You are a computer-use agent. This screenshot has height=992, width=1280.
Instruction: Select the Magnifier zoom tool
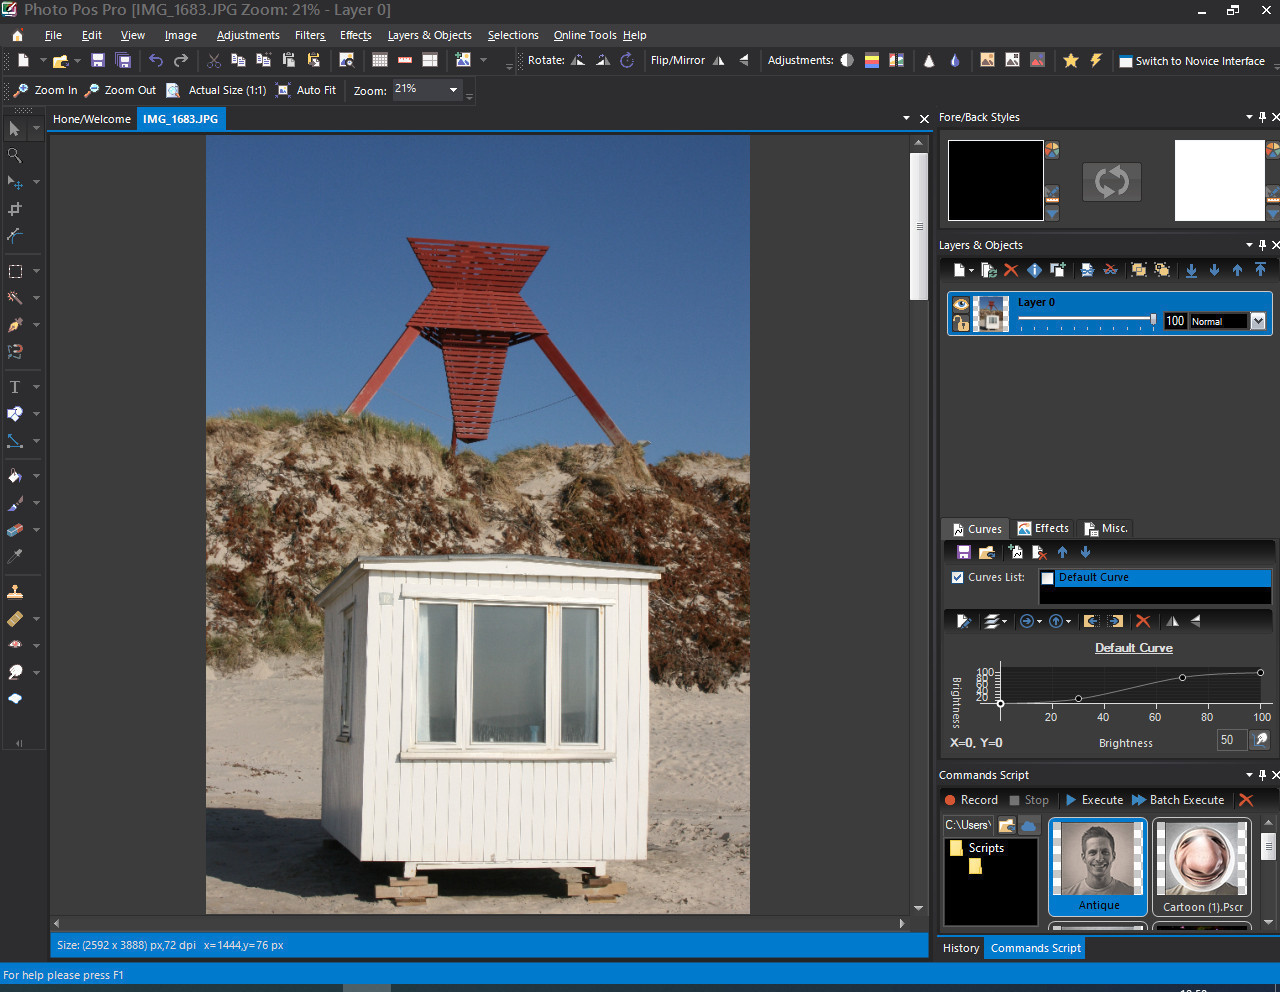coord(15,156)
